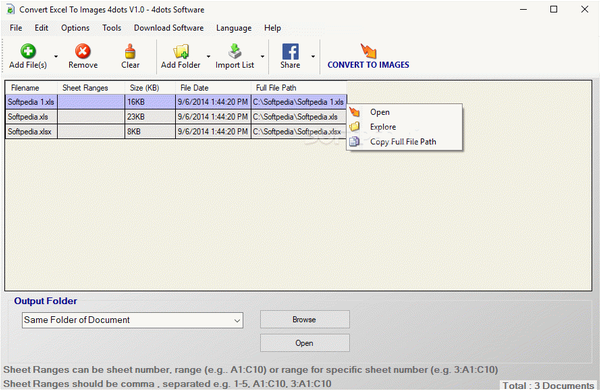The width and height of the screenshot is (600, 390).
Task: Click Sheet Ranges cell for Softpedia 1.xls
Action: click(91, 102)
